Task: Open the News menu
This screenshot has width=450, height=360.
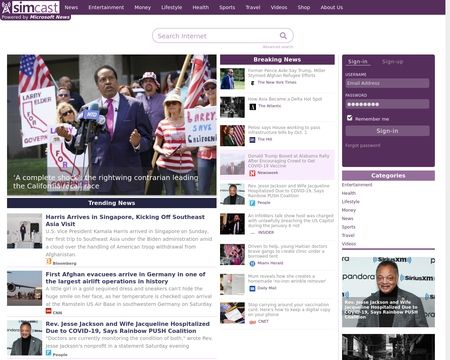Action: click(71, 7)
